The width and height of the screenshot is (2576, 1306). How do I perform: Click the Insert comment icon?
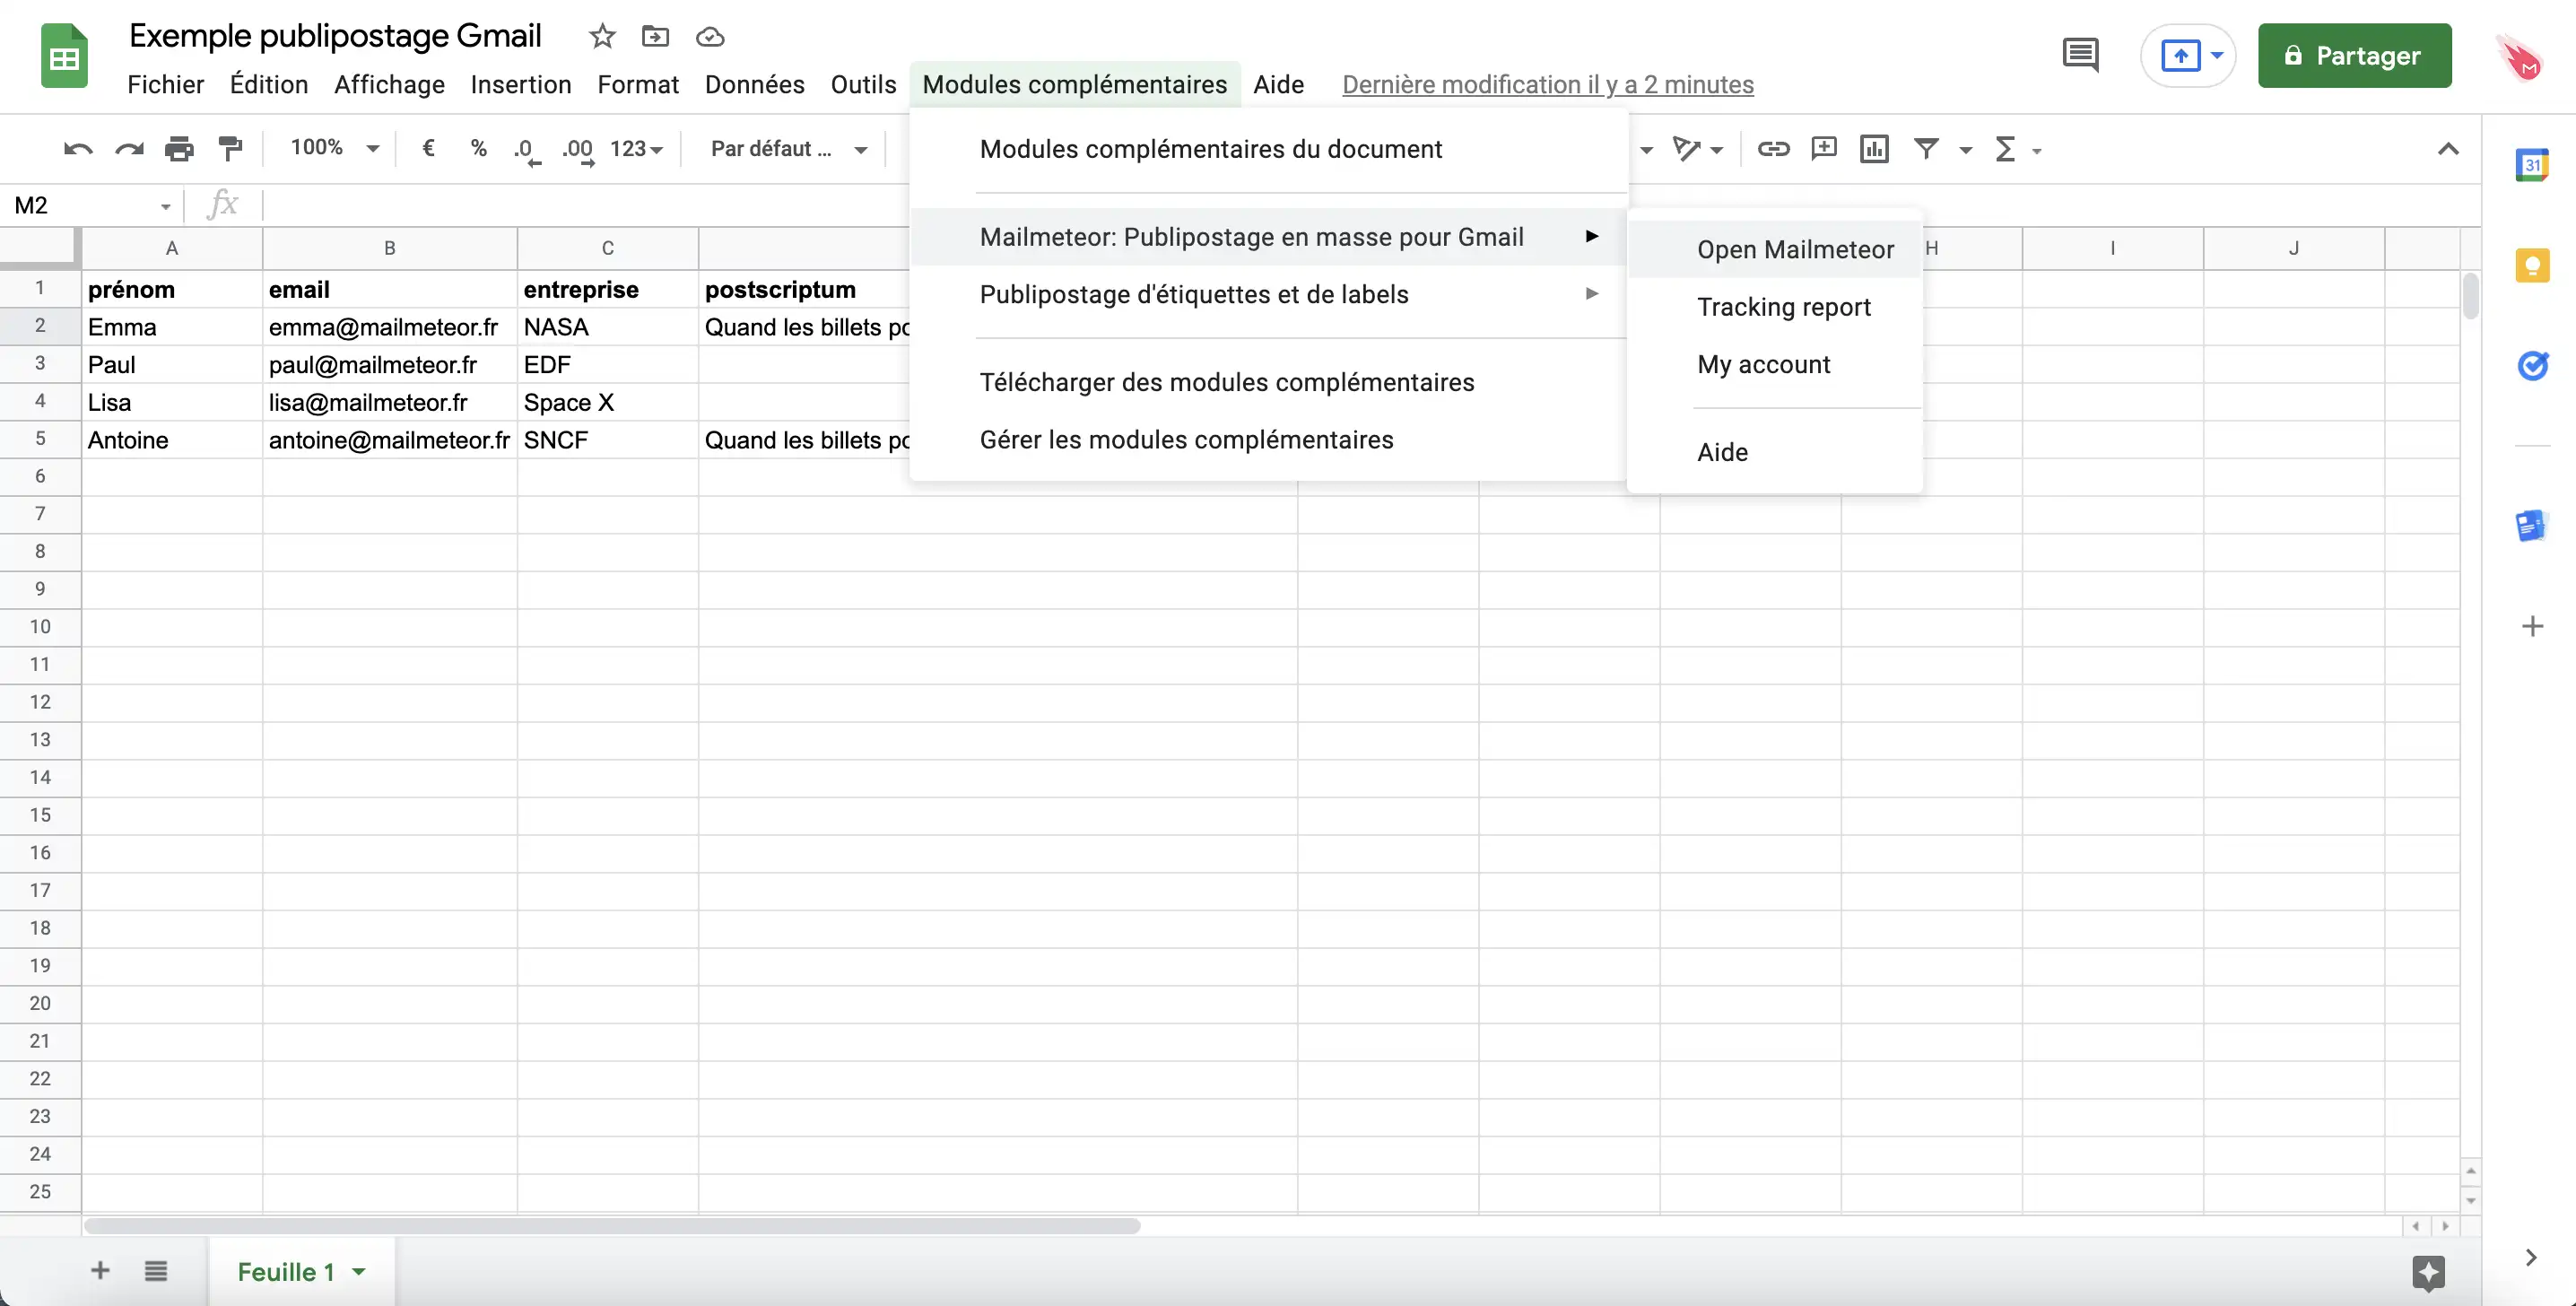(x=1824, y=149)
